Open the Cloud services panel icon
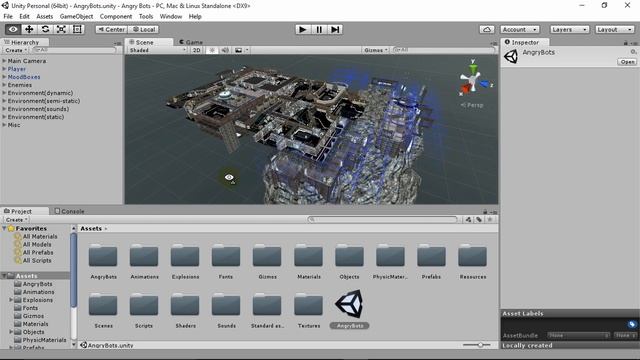The image size is (640, 360). tap(487, 29)
